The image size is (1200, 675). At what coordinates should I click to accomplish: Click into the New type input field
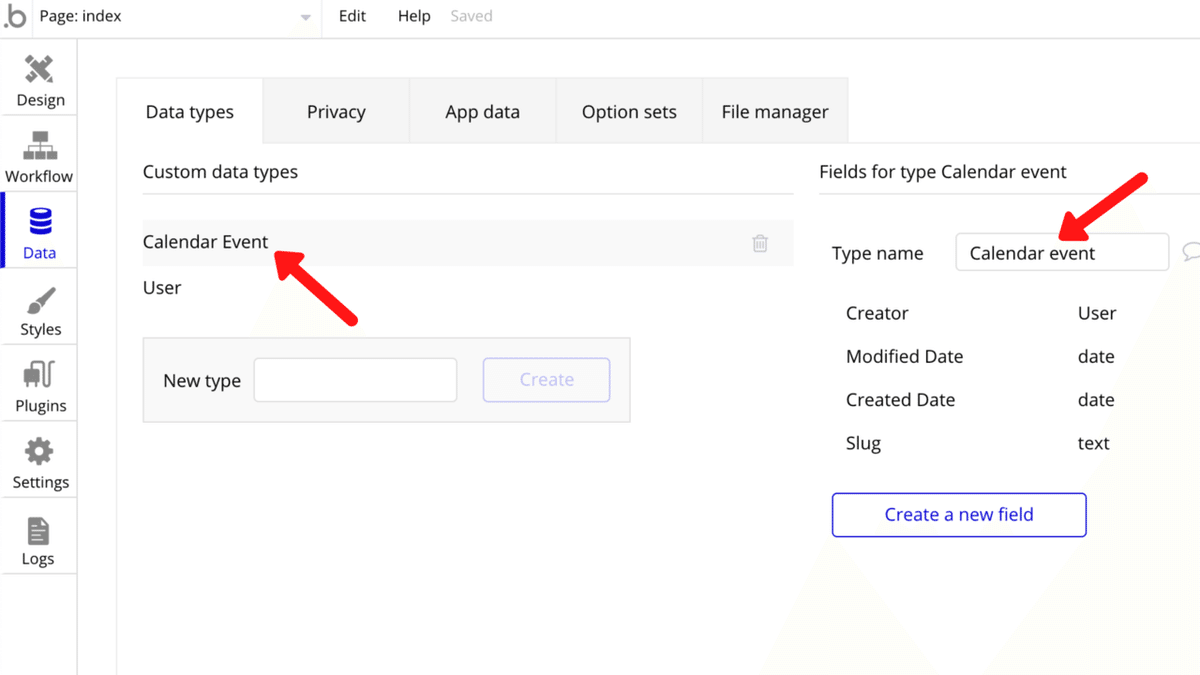point(355,380)
